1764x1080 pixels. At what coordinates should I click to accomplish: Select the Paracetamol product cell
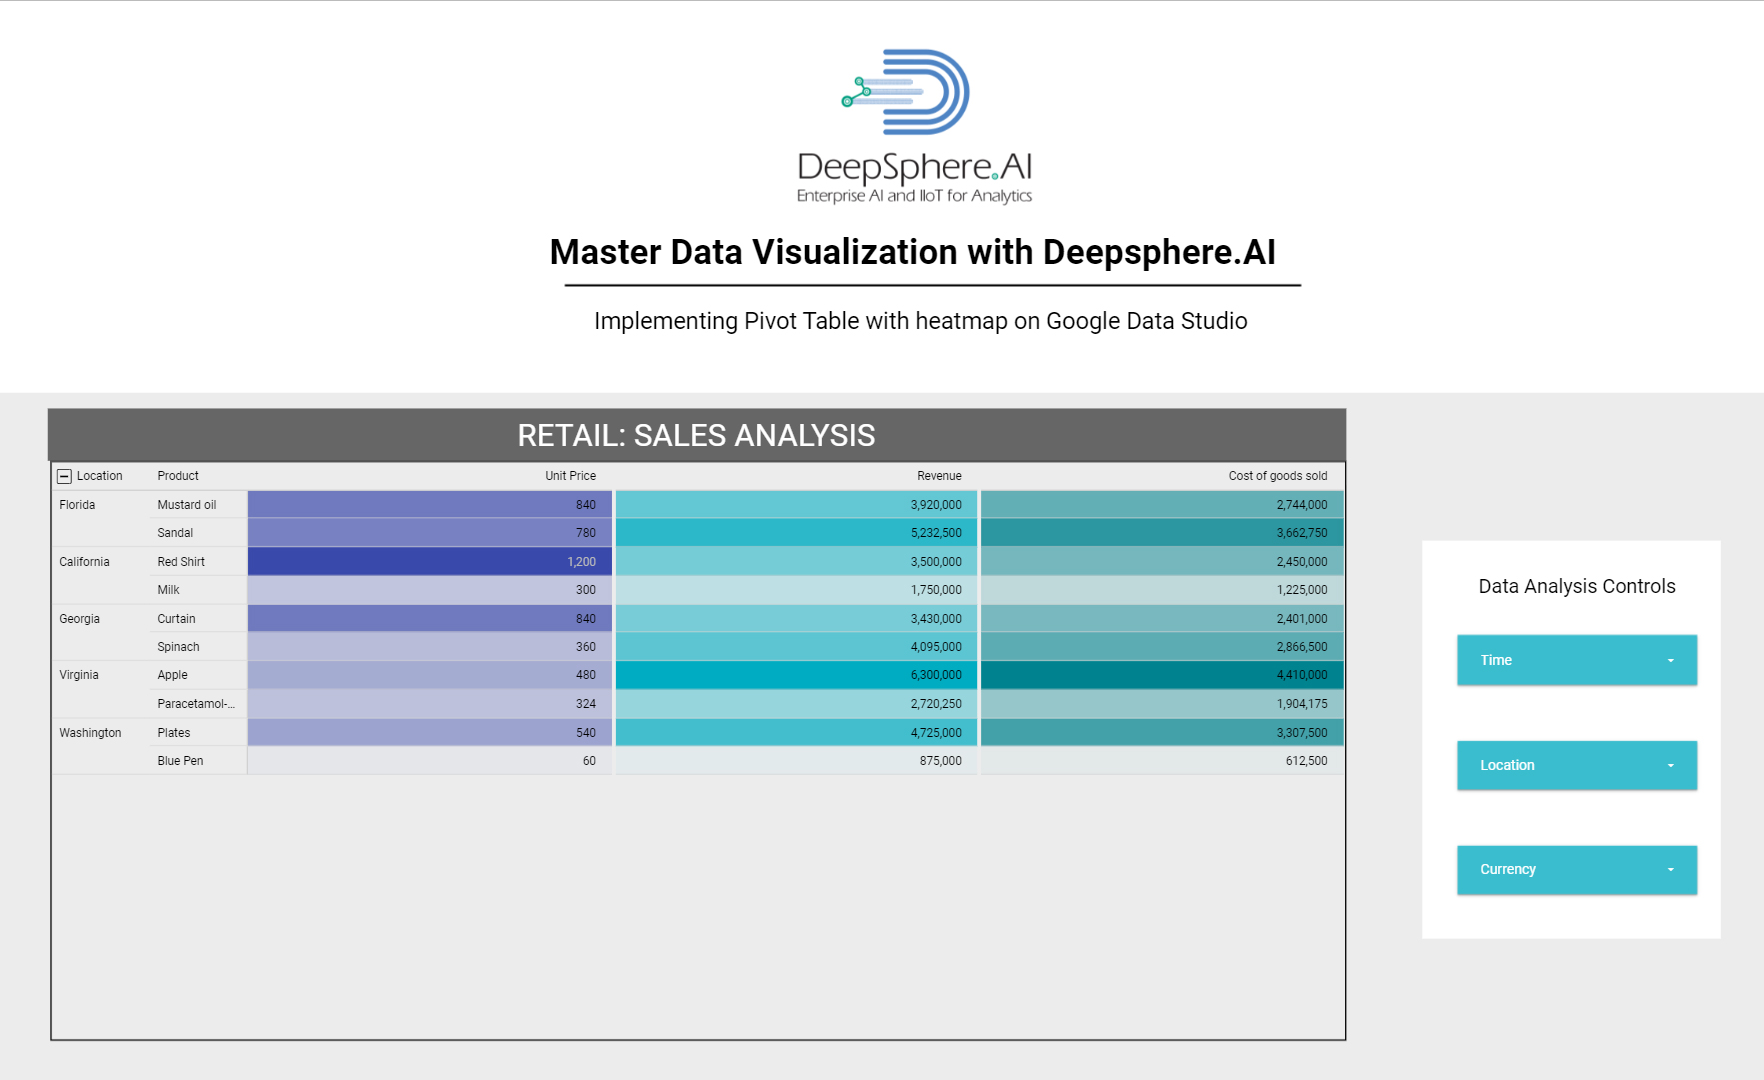point(196,704)
